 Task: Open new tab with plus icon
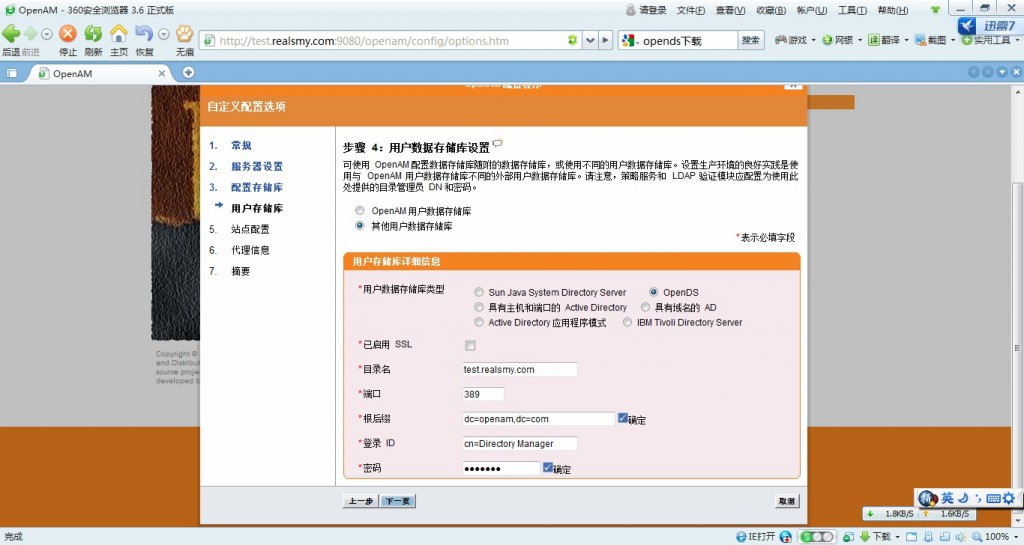click(x=188, y=72)
